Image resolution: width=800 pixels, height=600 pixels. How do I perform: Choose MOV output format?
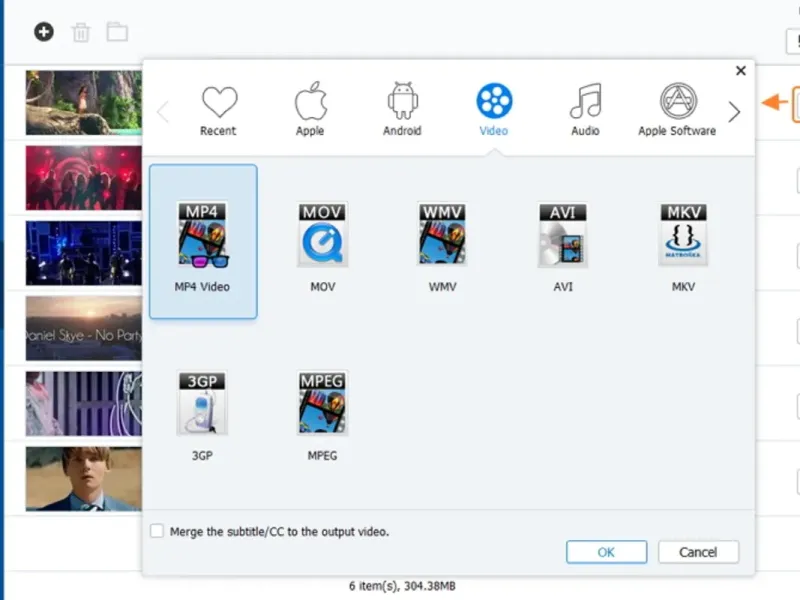(323, 247)
